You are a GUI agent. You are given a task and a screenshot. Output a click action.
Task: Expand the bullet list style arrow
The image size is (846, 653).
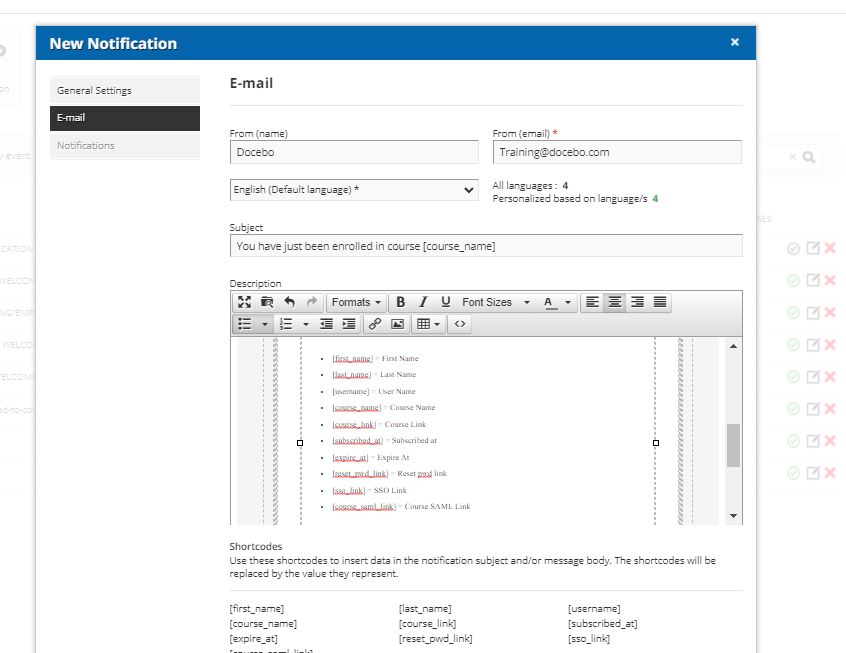264,324
